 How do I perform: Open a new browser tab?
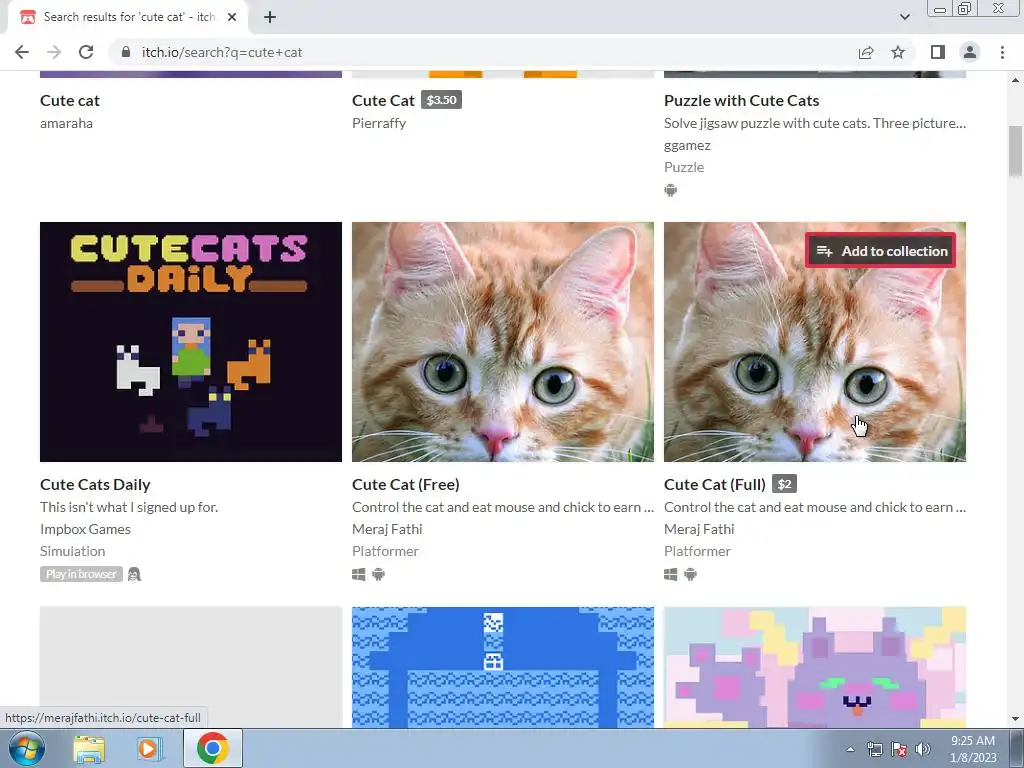[270, 17]
